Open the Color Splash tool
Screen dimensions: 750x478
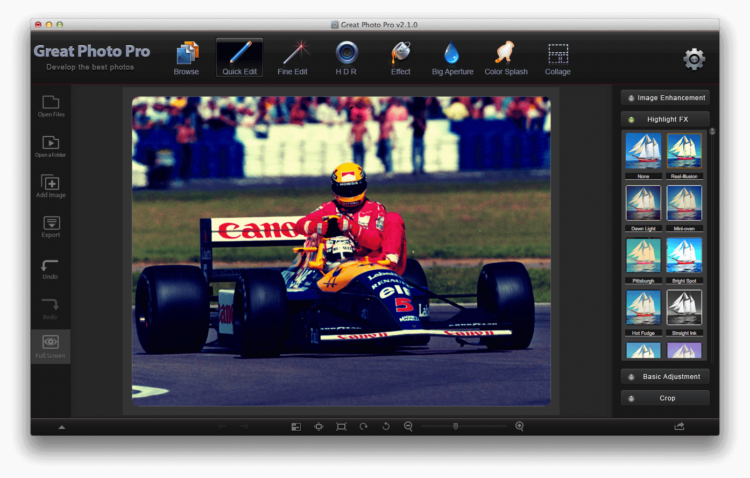(506, 58)
